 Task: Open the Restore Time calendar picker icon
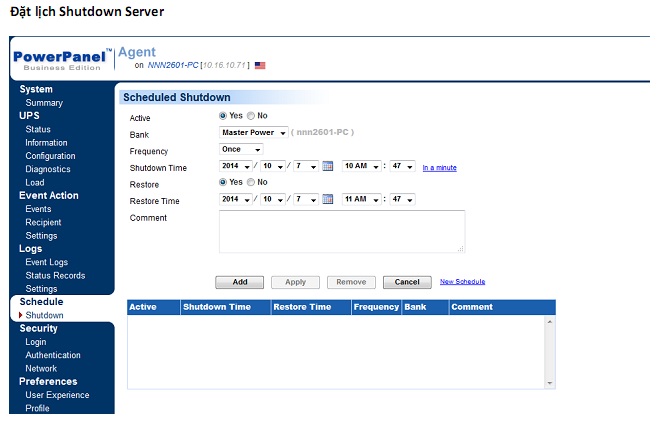(x=327, y=200)
